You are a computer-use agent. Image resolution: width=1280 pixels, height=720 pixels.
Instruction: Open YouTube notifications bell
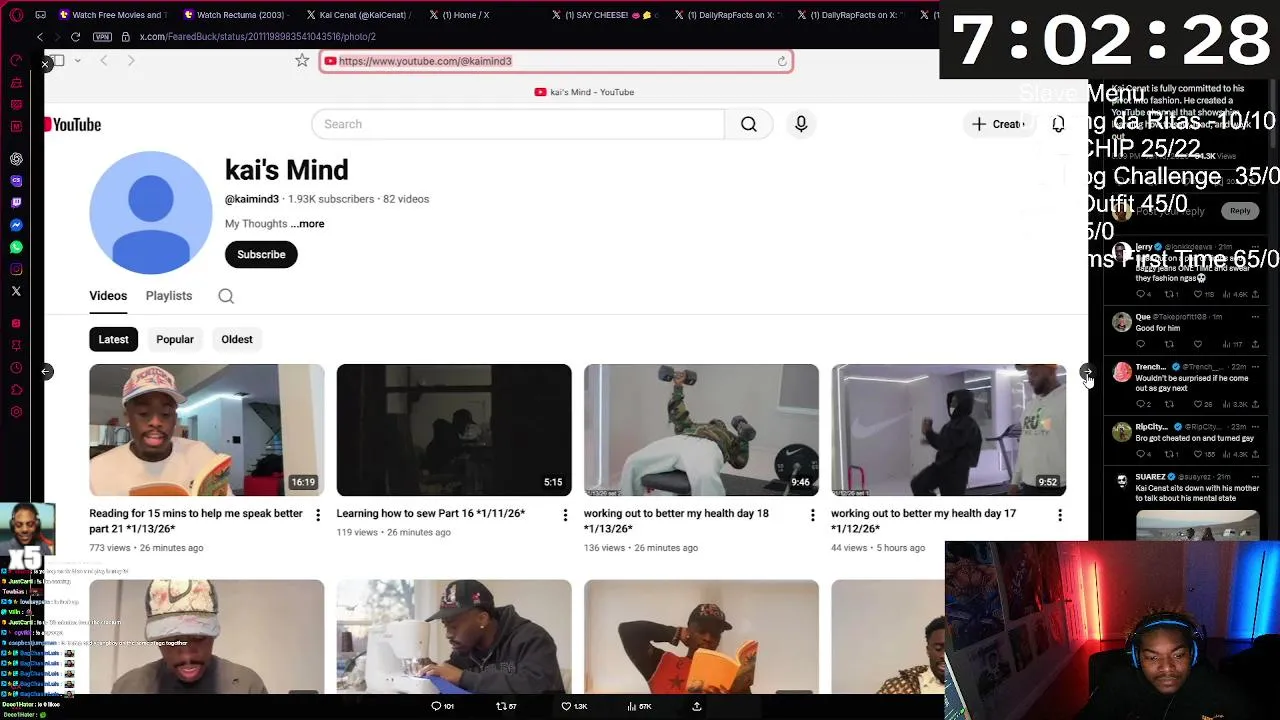coord(1058,124)
